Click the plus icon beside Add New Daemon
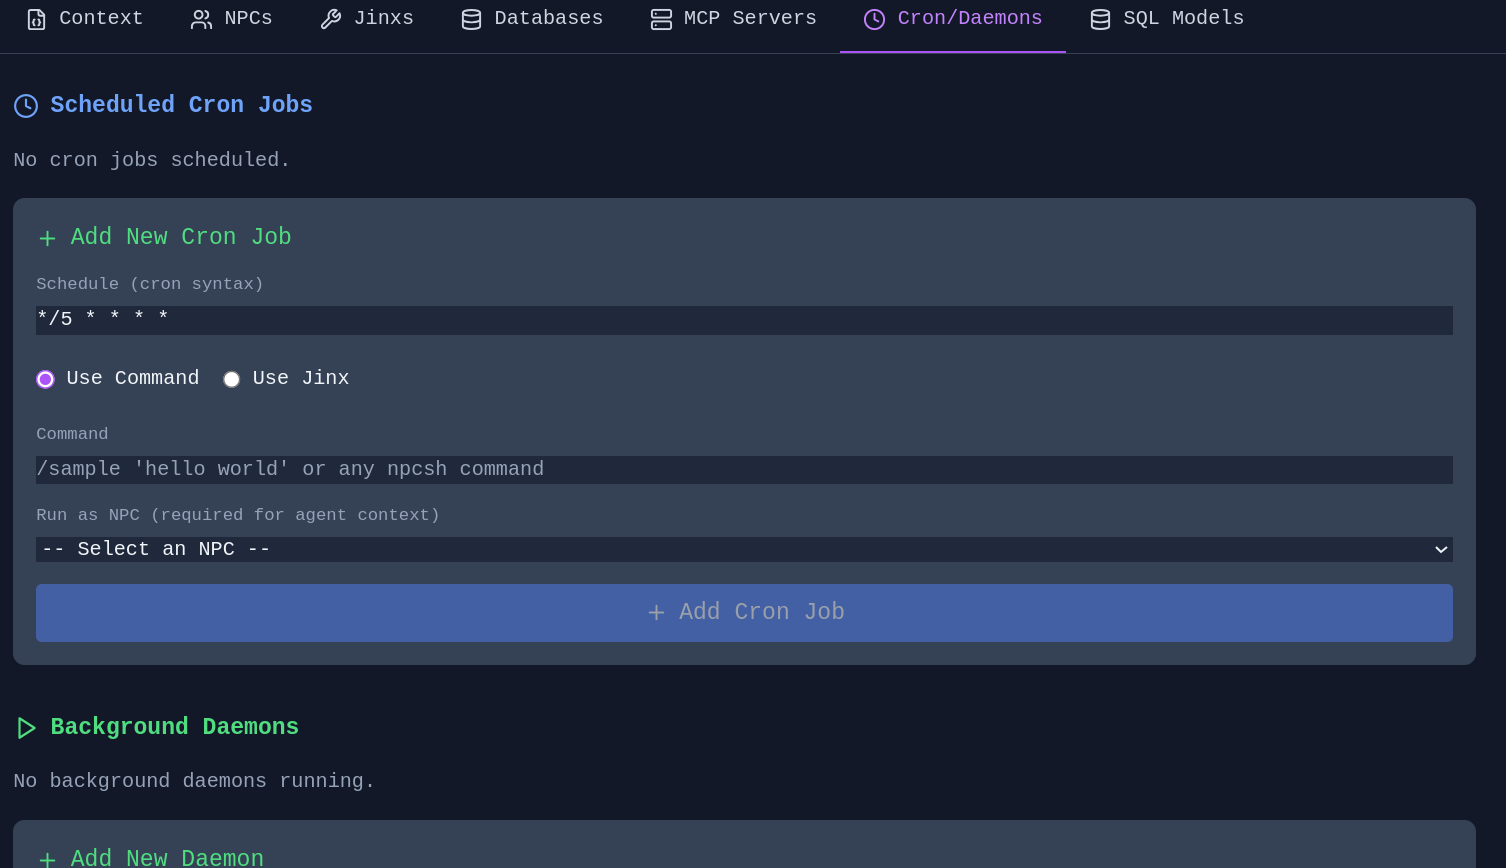This screenshot has width=1506, height=868. 47,859
